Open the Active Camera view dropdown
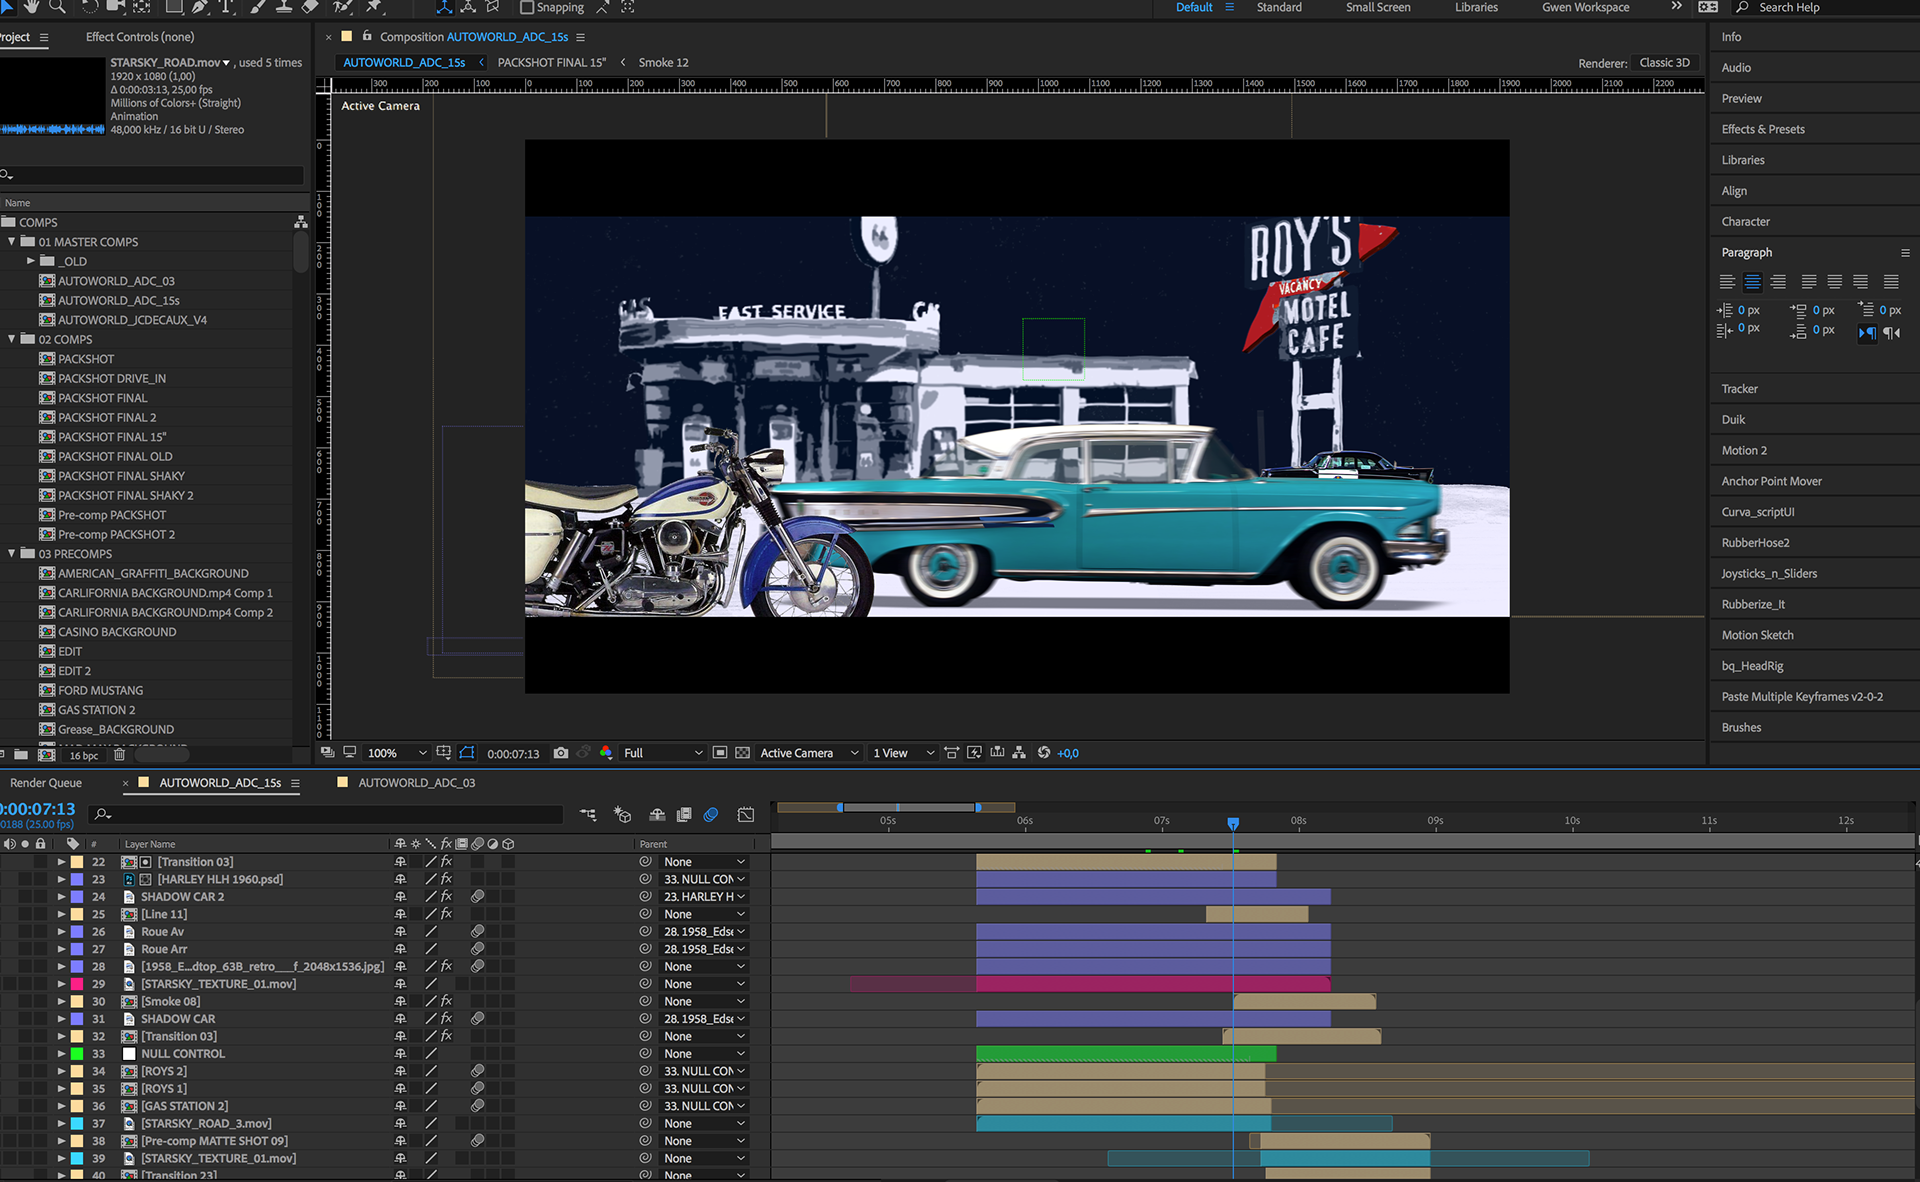The height and width of the screenshot is (1182, 1920). [x=809, y=753]
